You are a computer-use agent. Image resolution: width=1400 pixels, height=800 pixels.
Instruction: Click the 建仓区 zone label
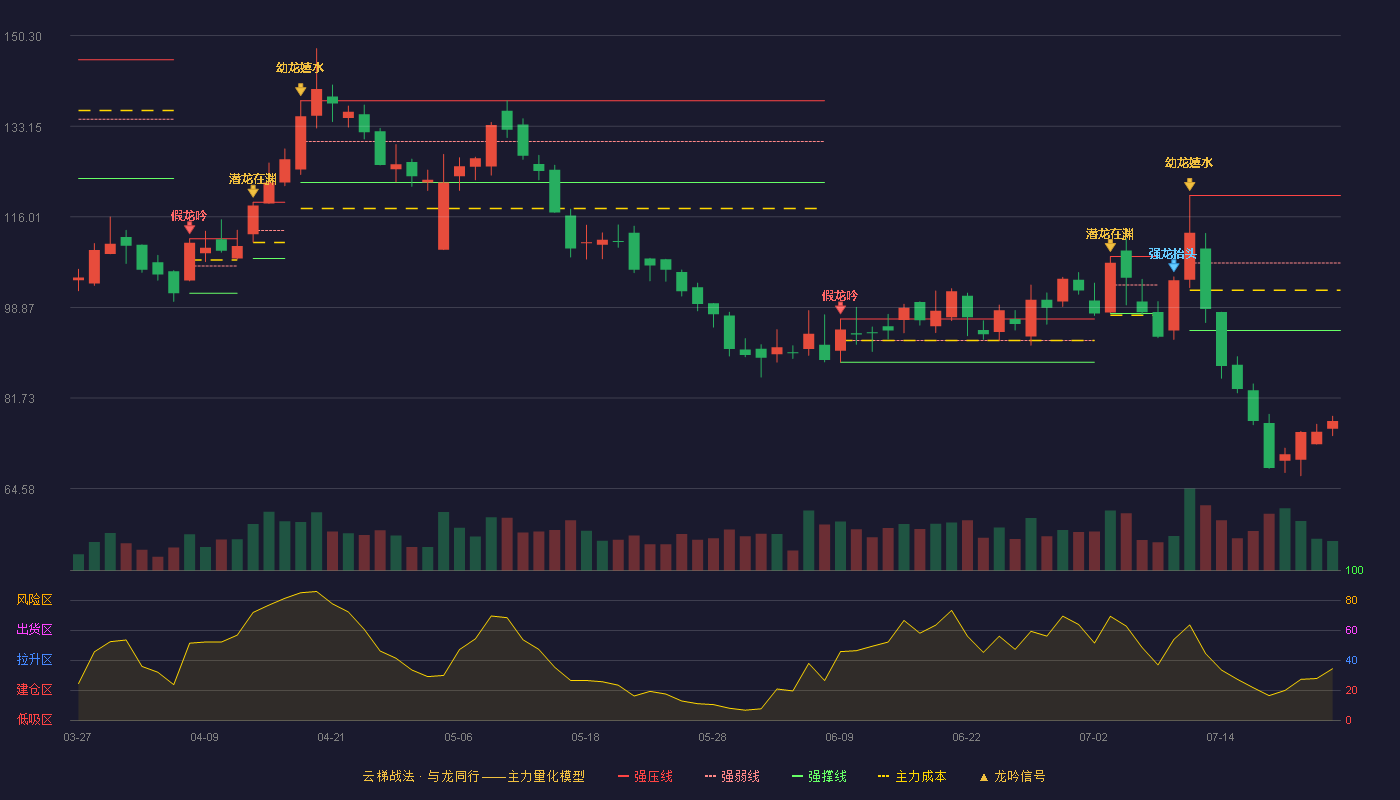[34, 690]
